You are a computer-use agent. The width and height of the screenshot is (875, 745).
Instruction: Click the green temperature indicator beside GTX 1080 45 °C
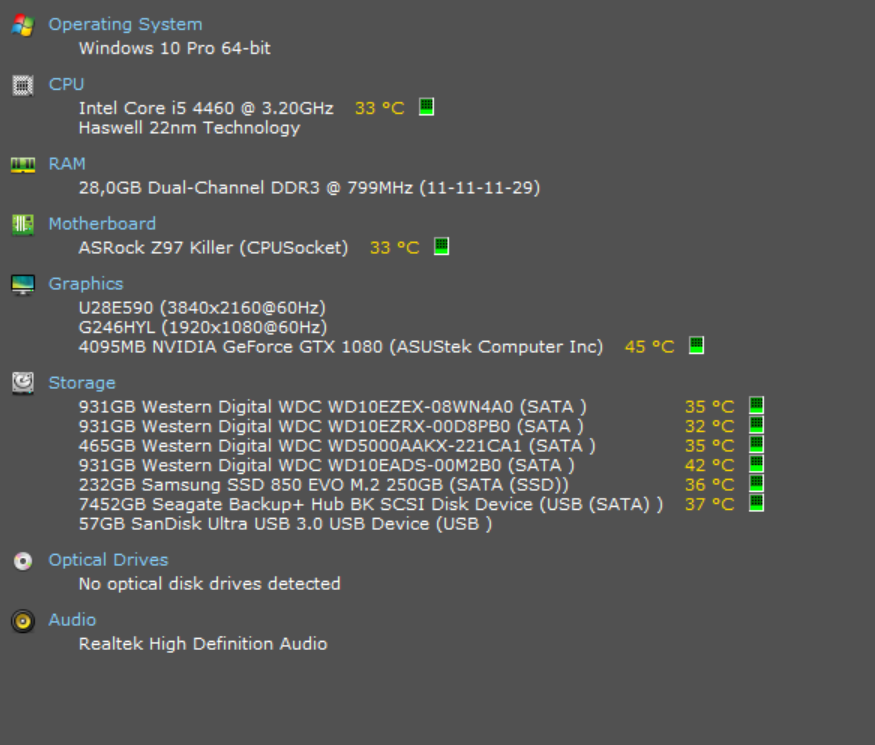pos(696,345)
